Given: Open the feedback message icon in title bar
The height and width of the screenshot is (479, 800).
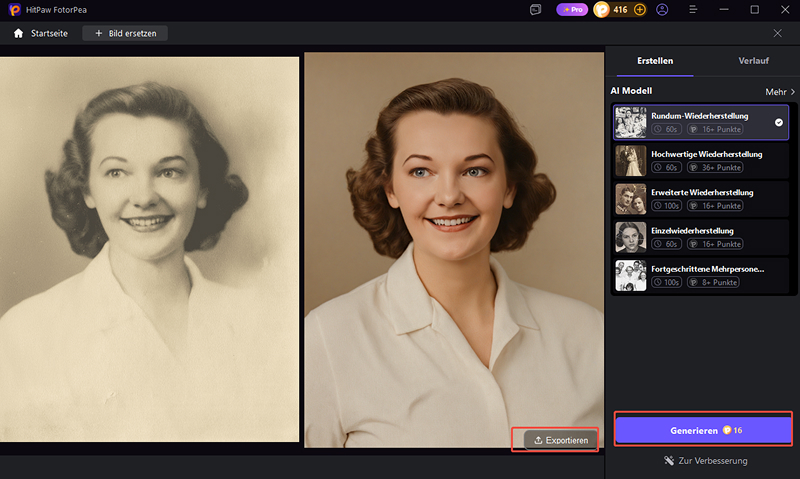Looking at the screenshot, I should point(535,10).
